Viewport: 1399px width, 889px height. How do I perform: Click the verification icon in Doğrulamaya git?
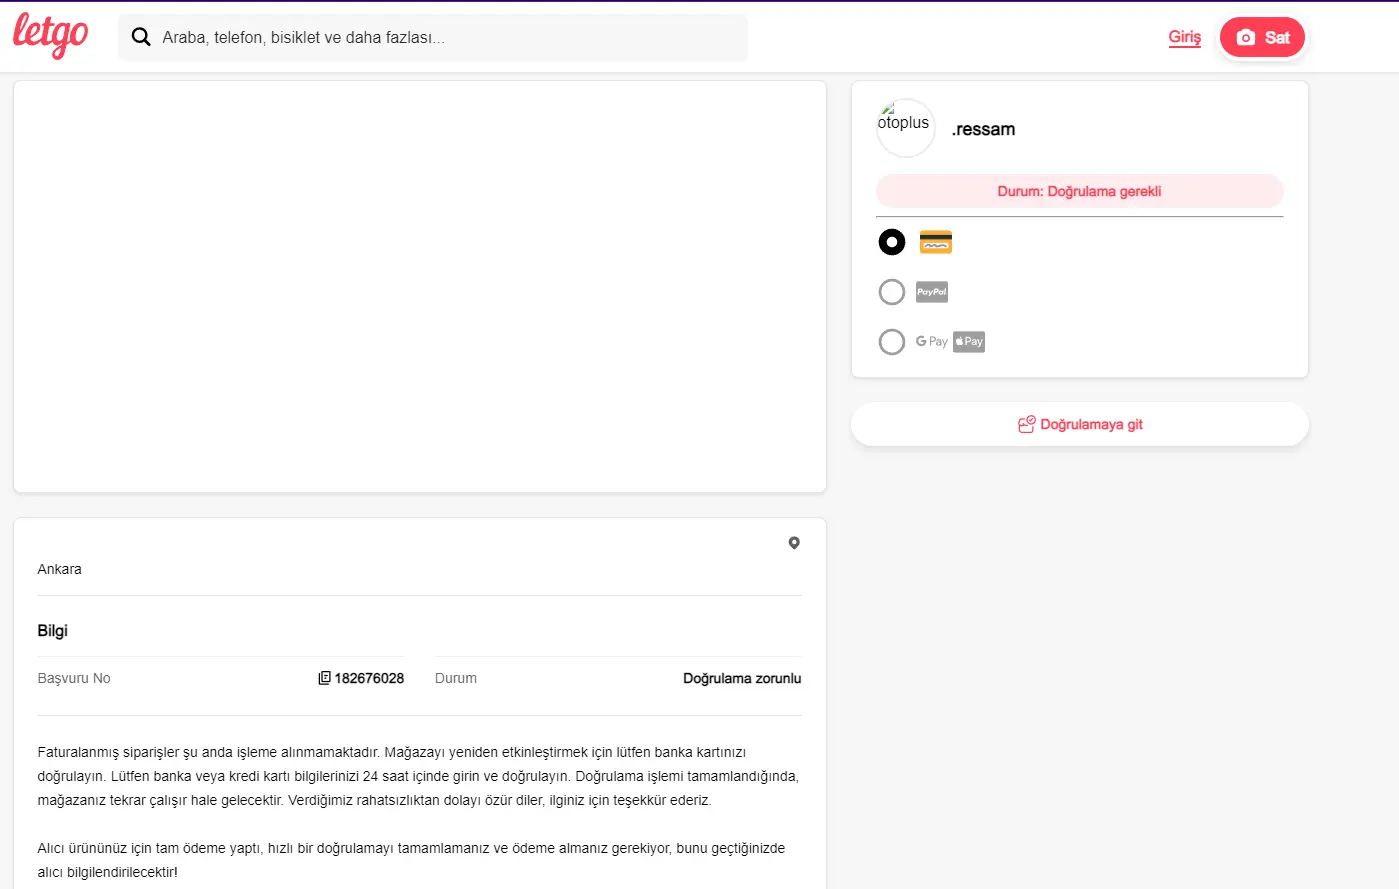pos(1027,425)
